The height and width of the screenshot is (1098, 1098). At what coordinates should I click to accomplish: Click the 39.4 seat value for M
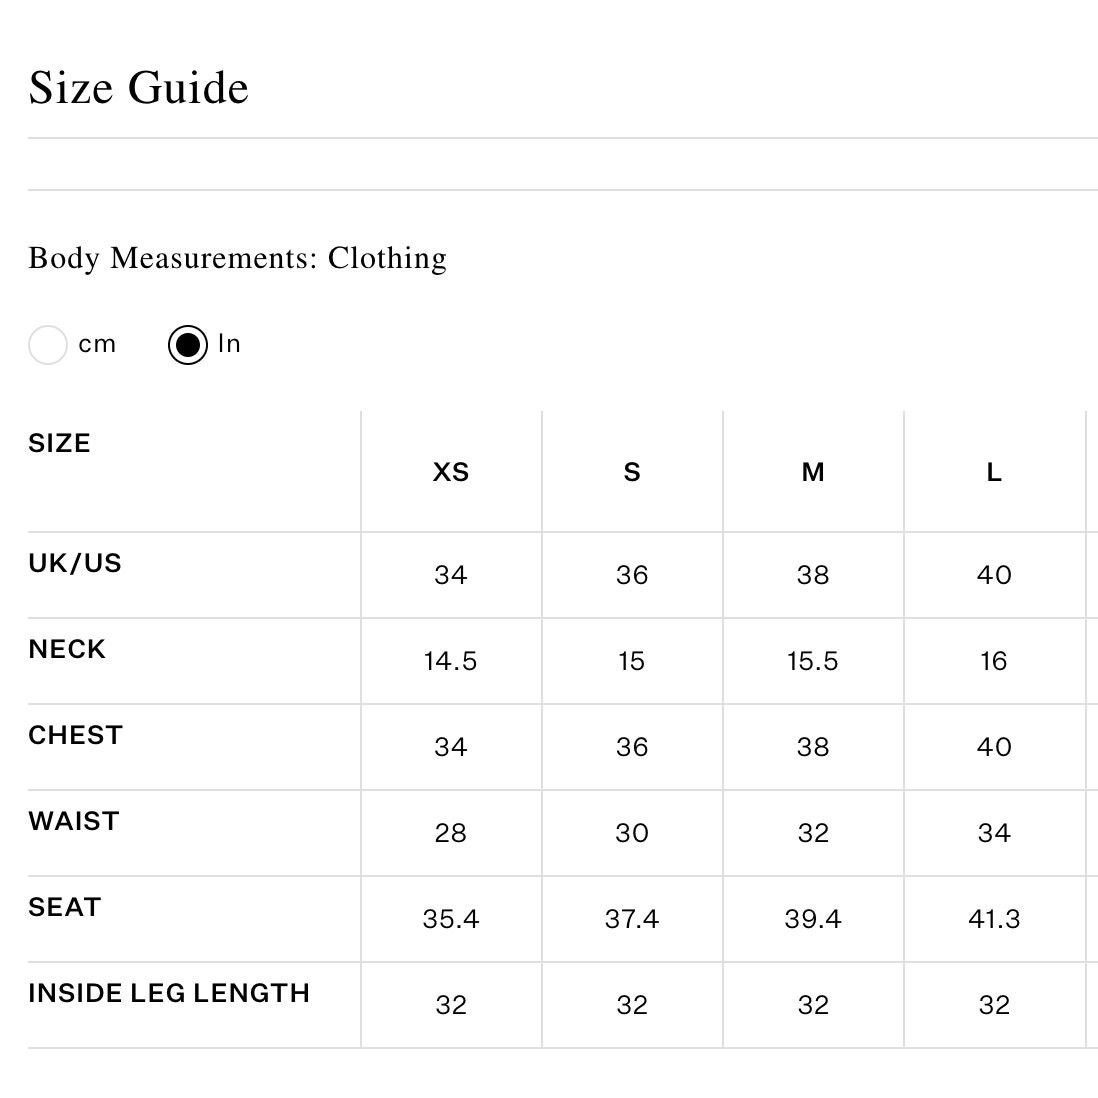pos(813,919)
